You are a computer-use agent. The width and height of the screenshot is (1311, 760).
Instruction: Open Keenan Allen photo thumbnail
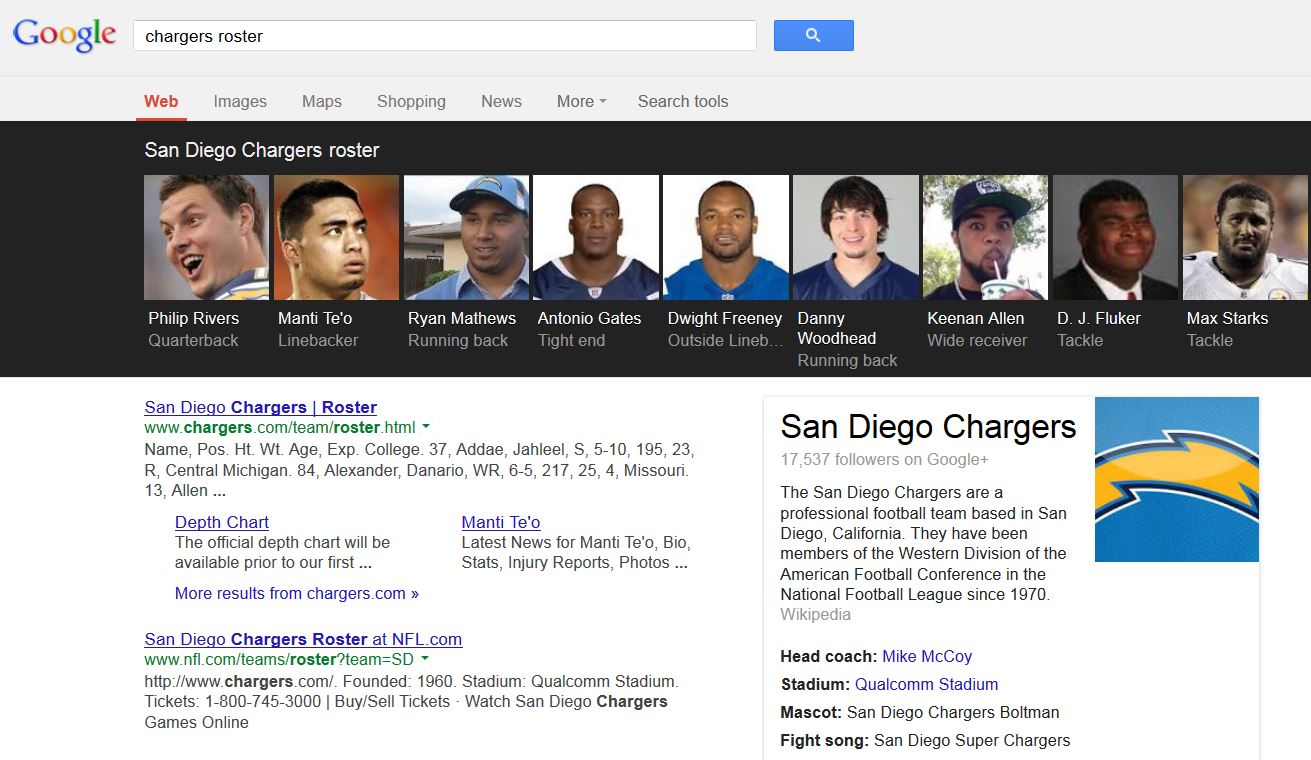pos(986,237)
